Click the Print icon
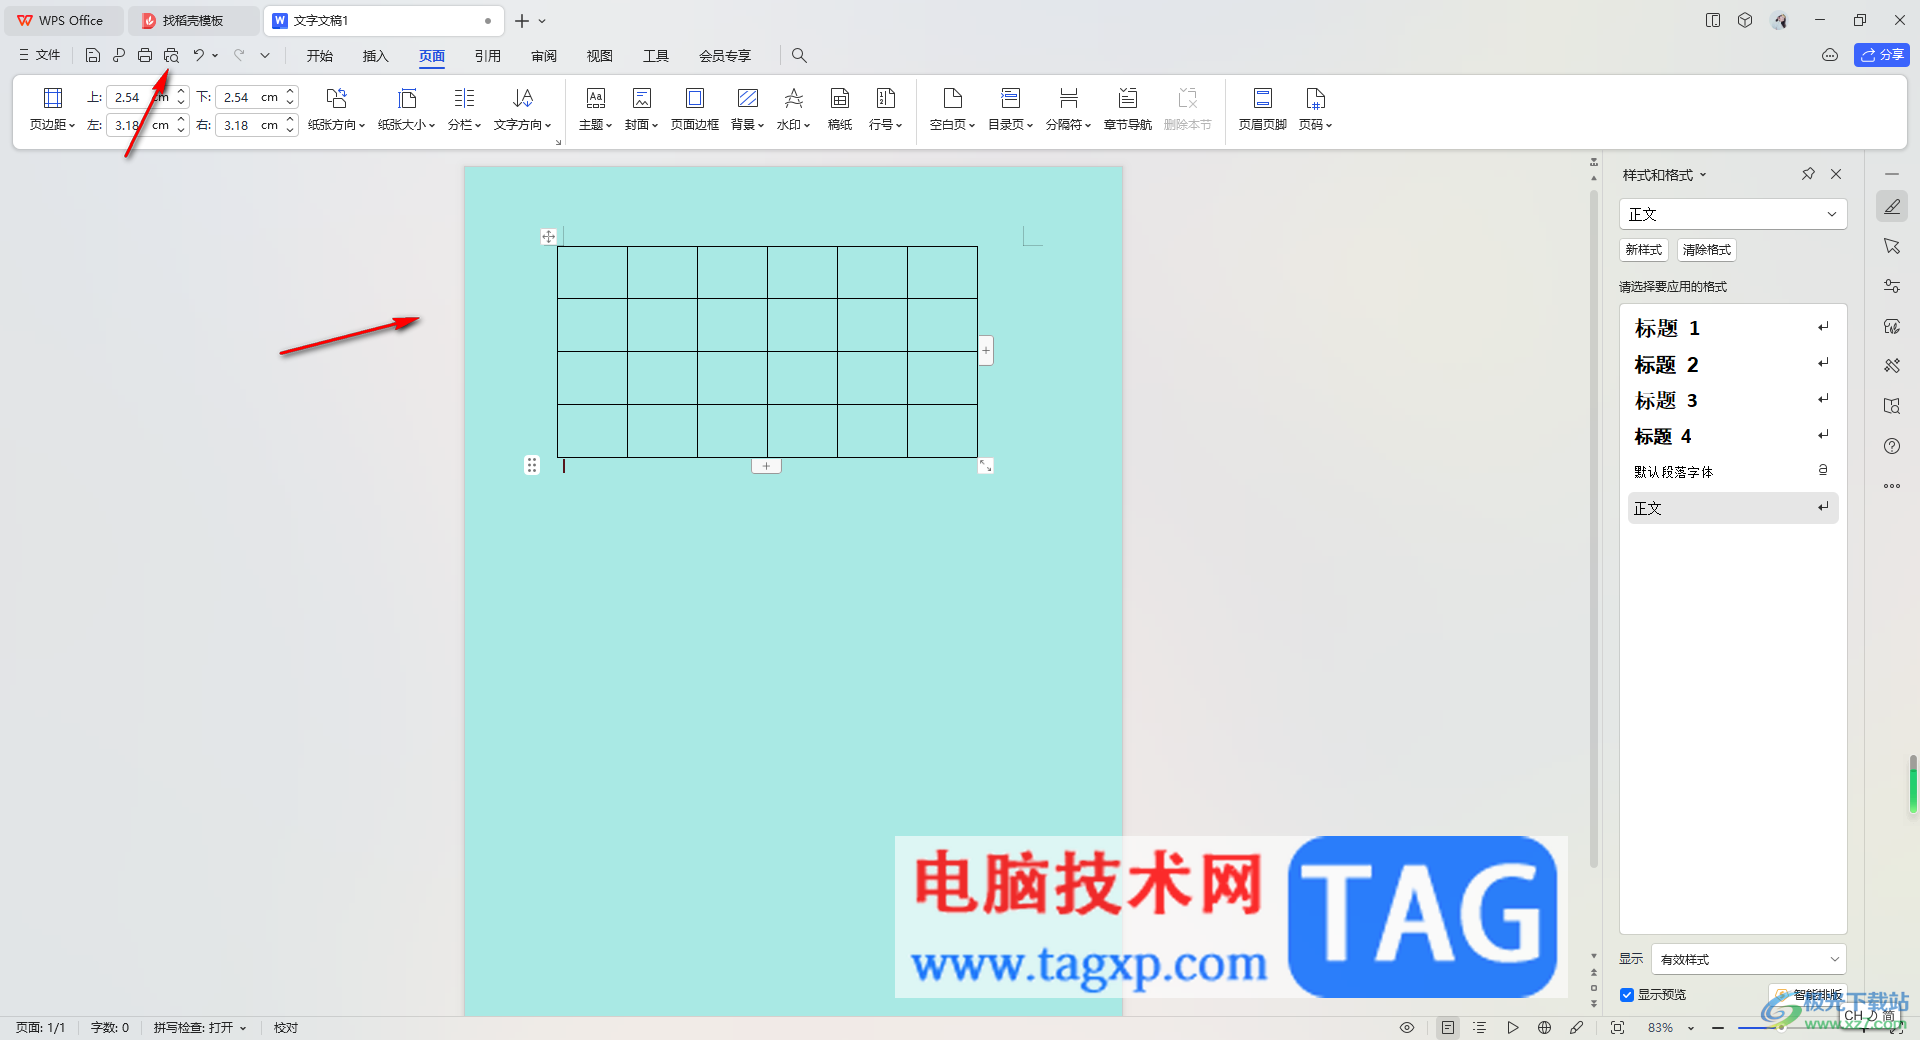This screenshot has width=1920, height=1040. pyautogui.click(x=145, y=55)
